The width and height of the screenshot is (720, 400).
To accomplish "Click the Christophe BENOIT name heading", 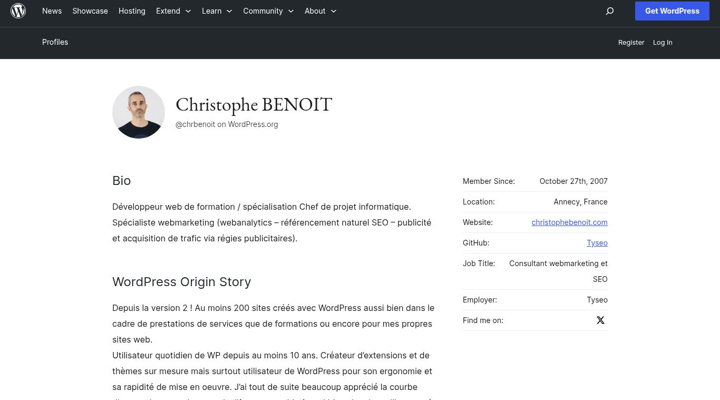I will click(x=253, y=104).
